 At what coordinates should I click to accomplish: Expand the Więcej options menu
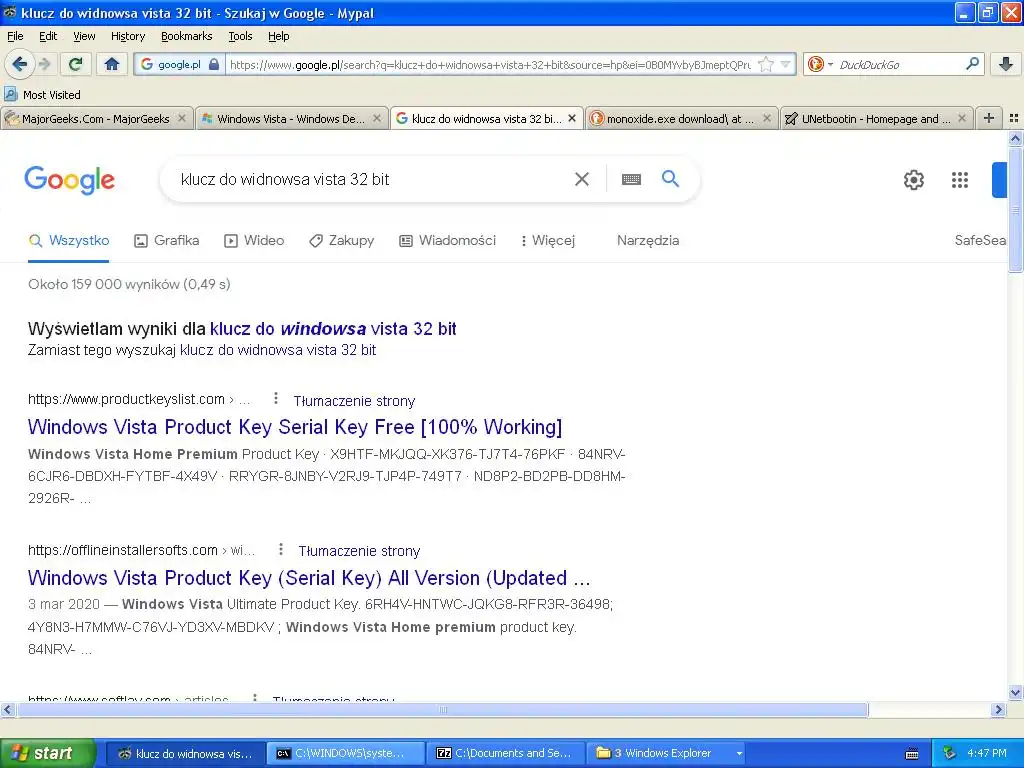coord(548,240)
